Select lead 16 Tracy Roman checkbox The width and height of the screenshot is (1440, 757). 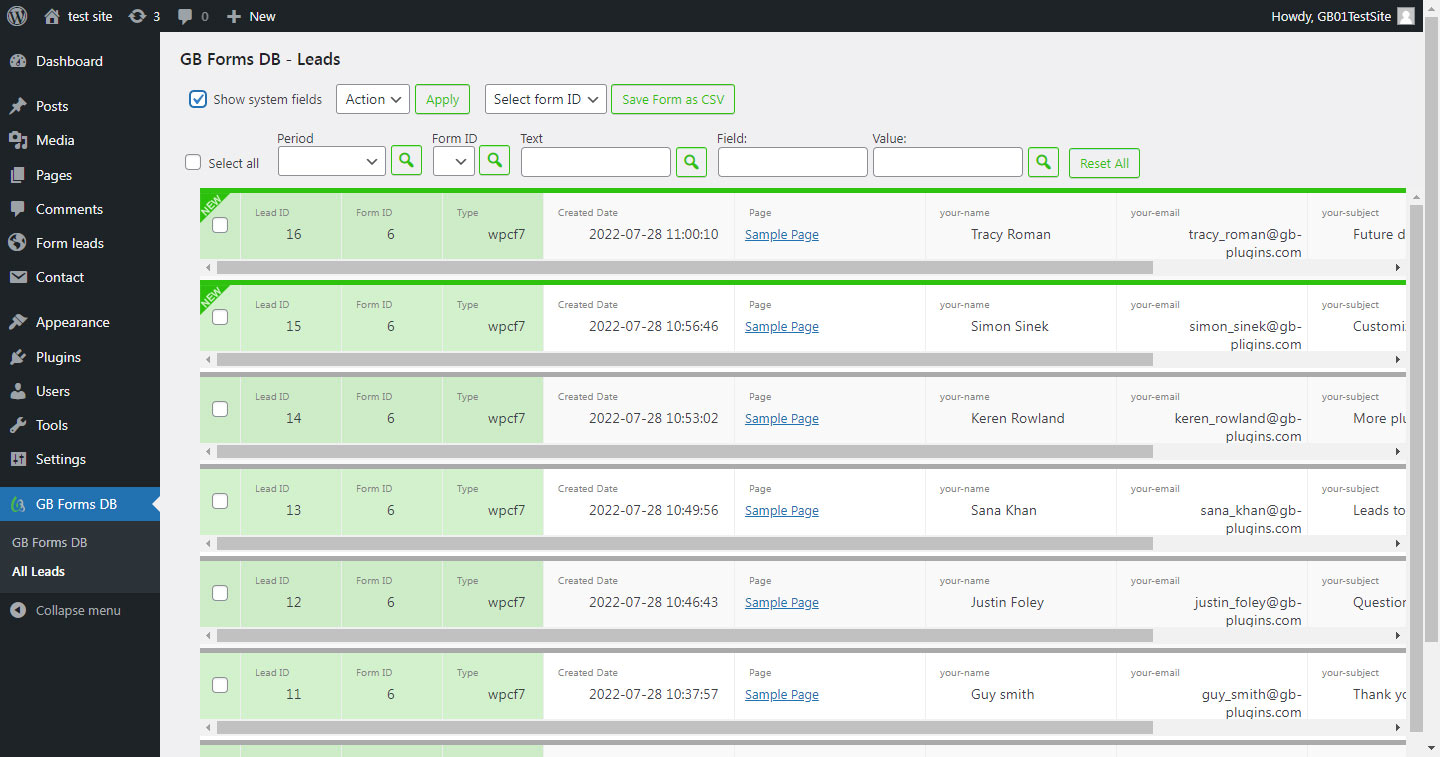(220, 225)
